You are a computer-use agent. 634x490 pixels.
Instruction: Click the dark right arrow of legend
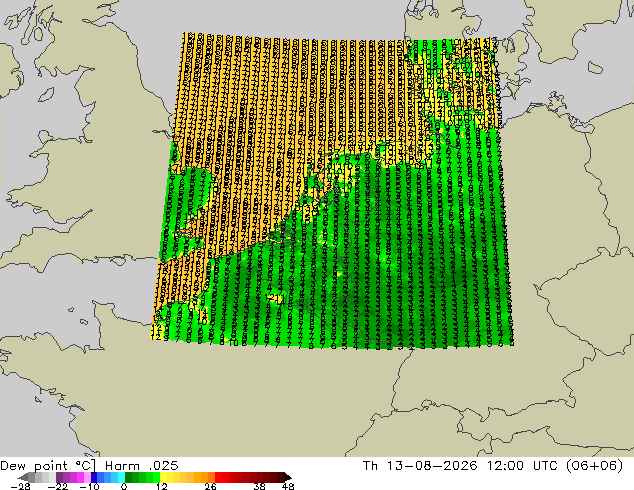pos(288,477)
